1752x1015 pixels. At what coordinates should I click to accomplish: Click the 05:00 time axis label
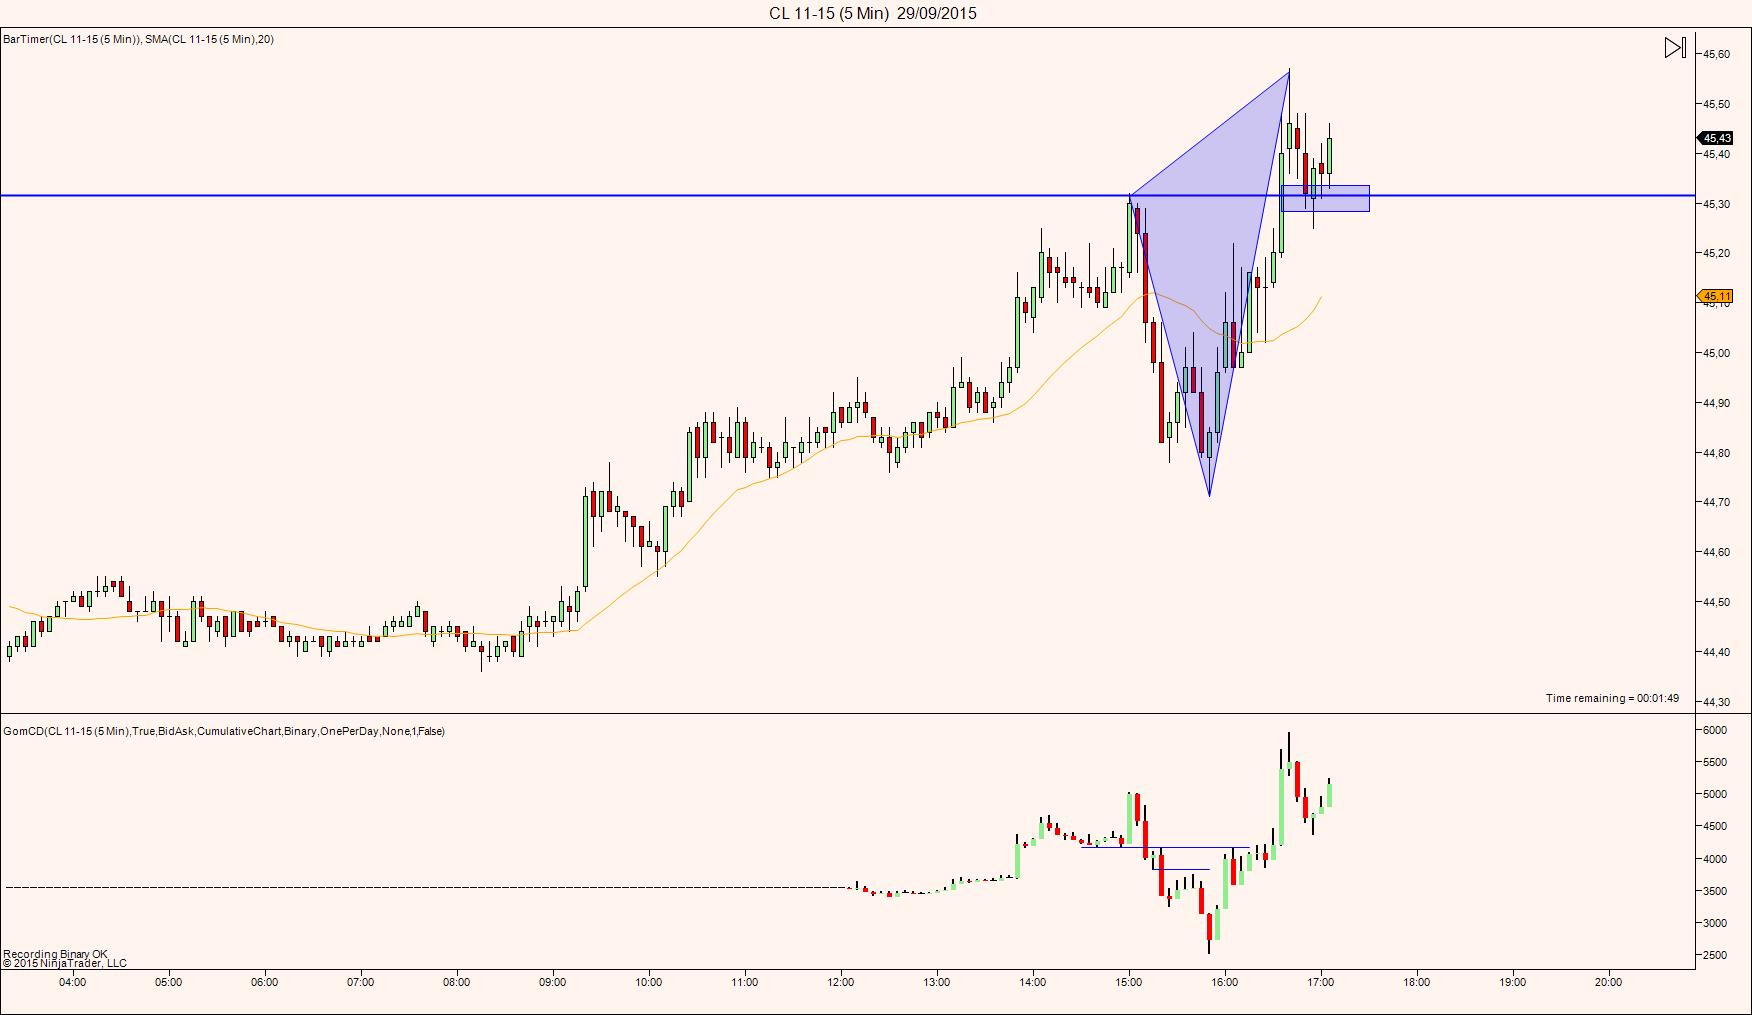(168, 982)
